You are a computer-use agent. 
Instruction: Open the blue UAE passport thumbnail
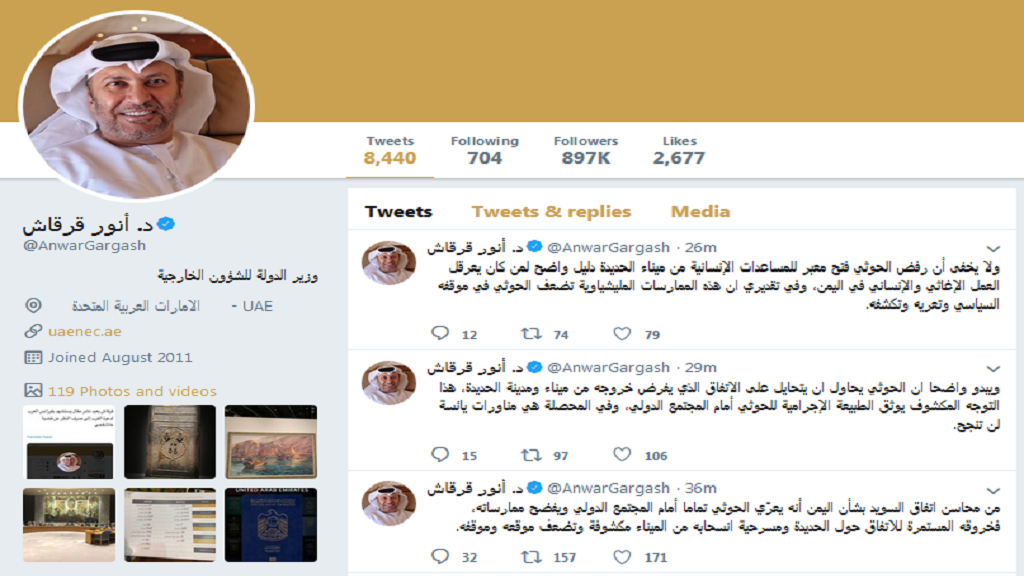tap(271, 524)
